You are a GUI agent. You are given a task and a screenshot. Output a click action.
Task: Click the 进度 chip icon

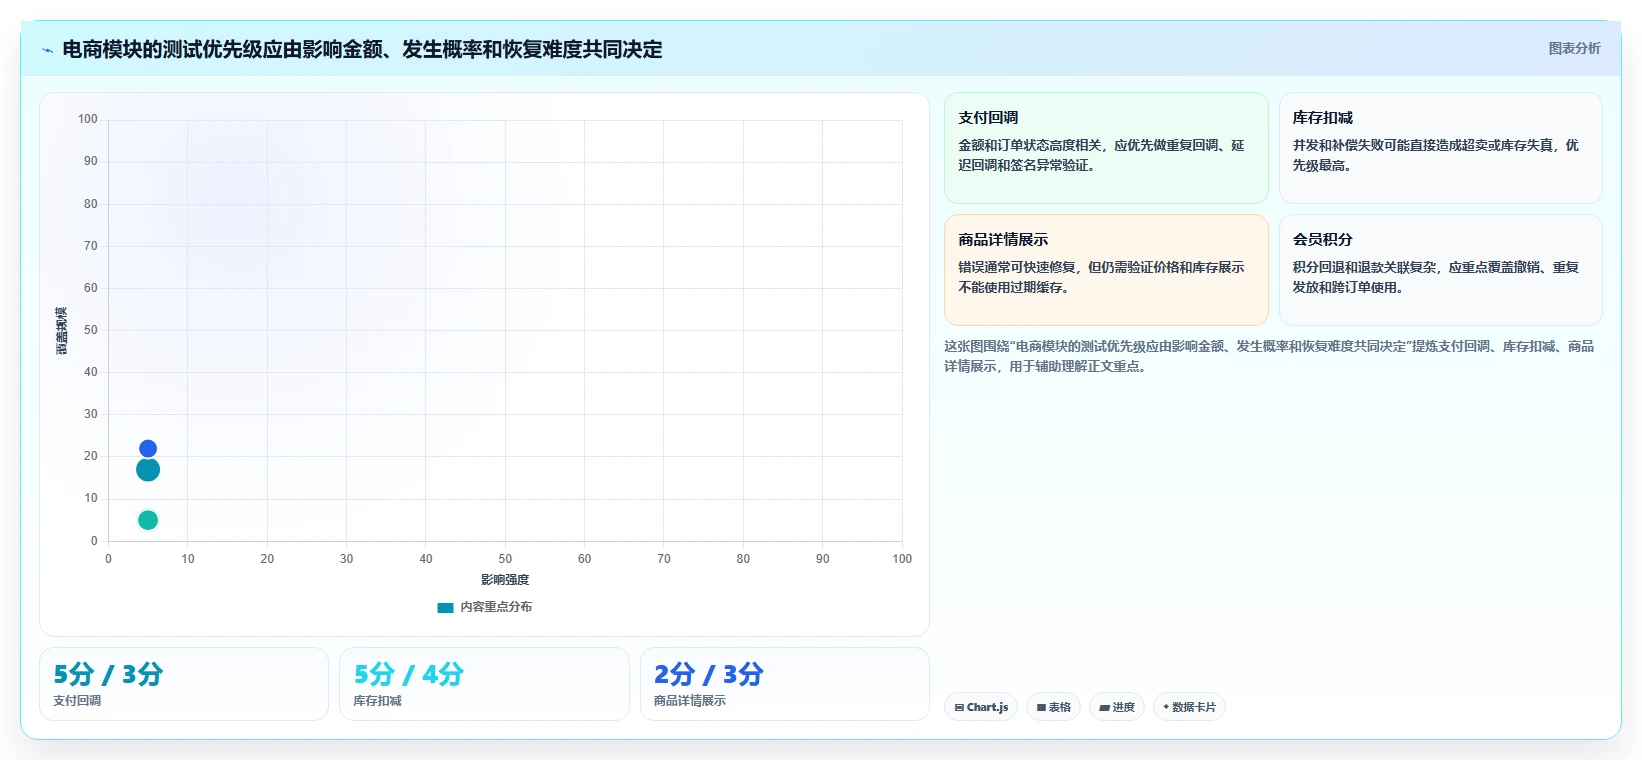1104,707
